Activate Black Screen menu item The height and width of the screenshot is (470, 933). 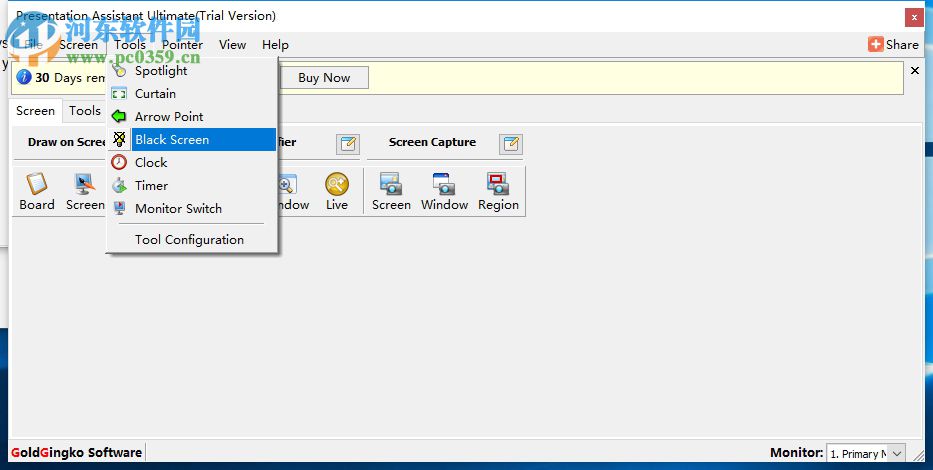tap(192, 140)
